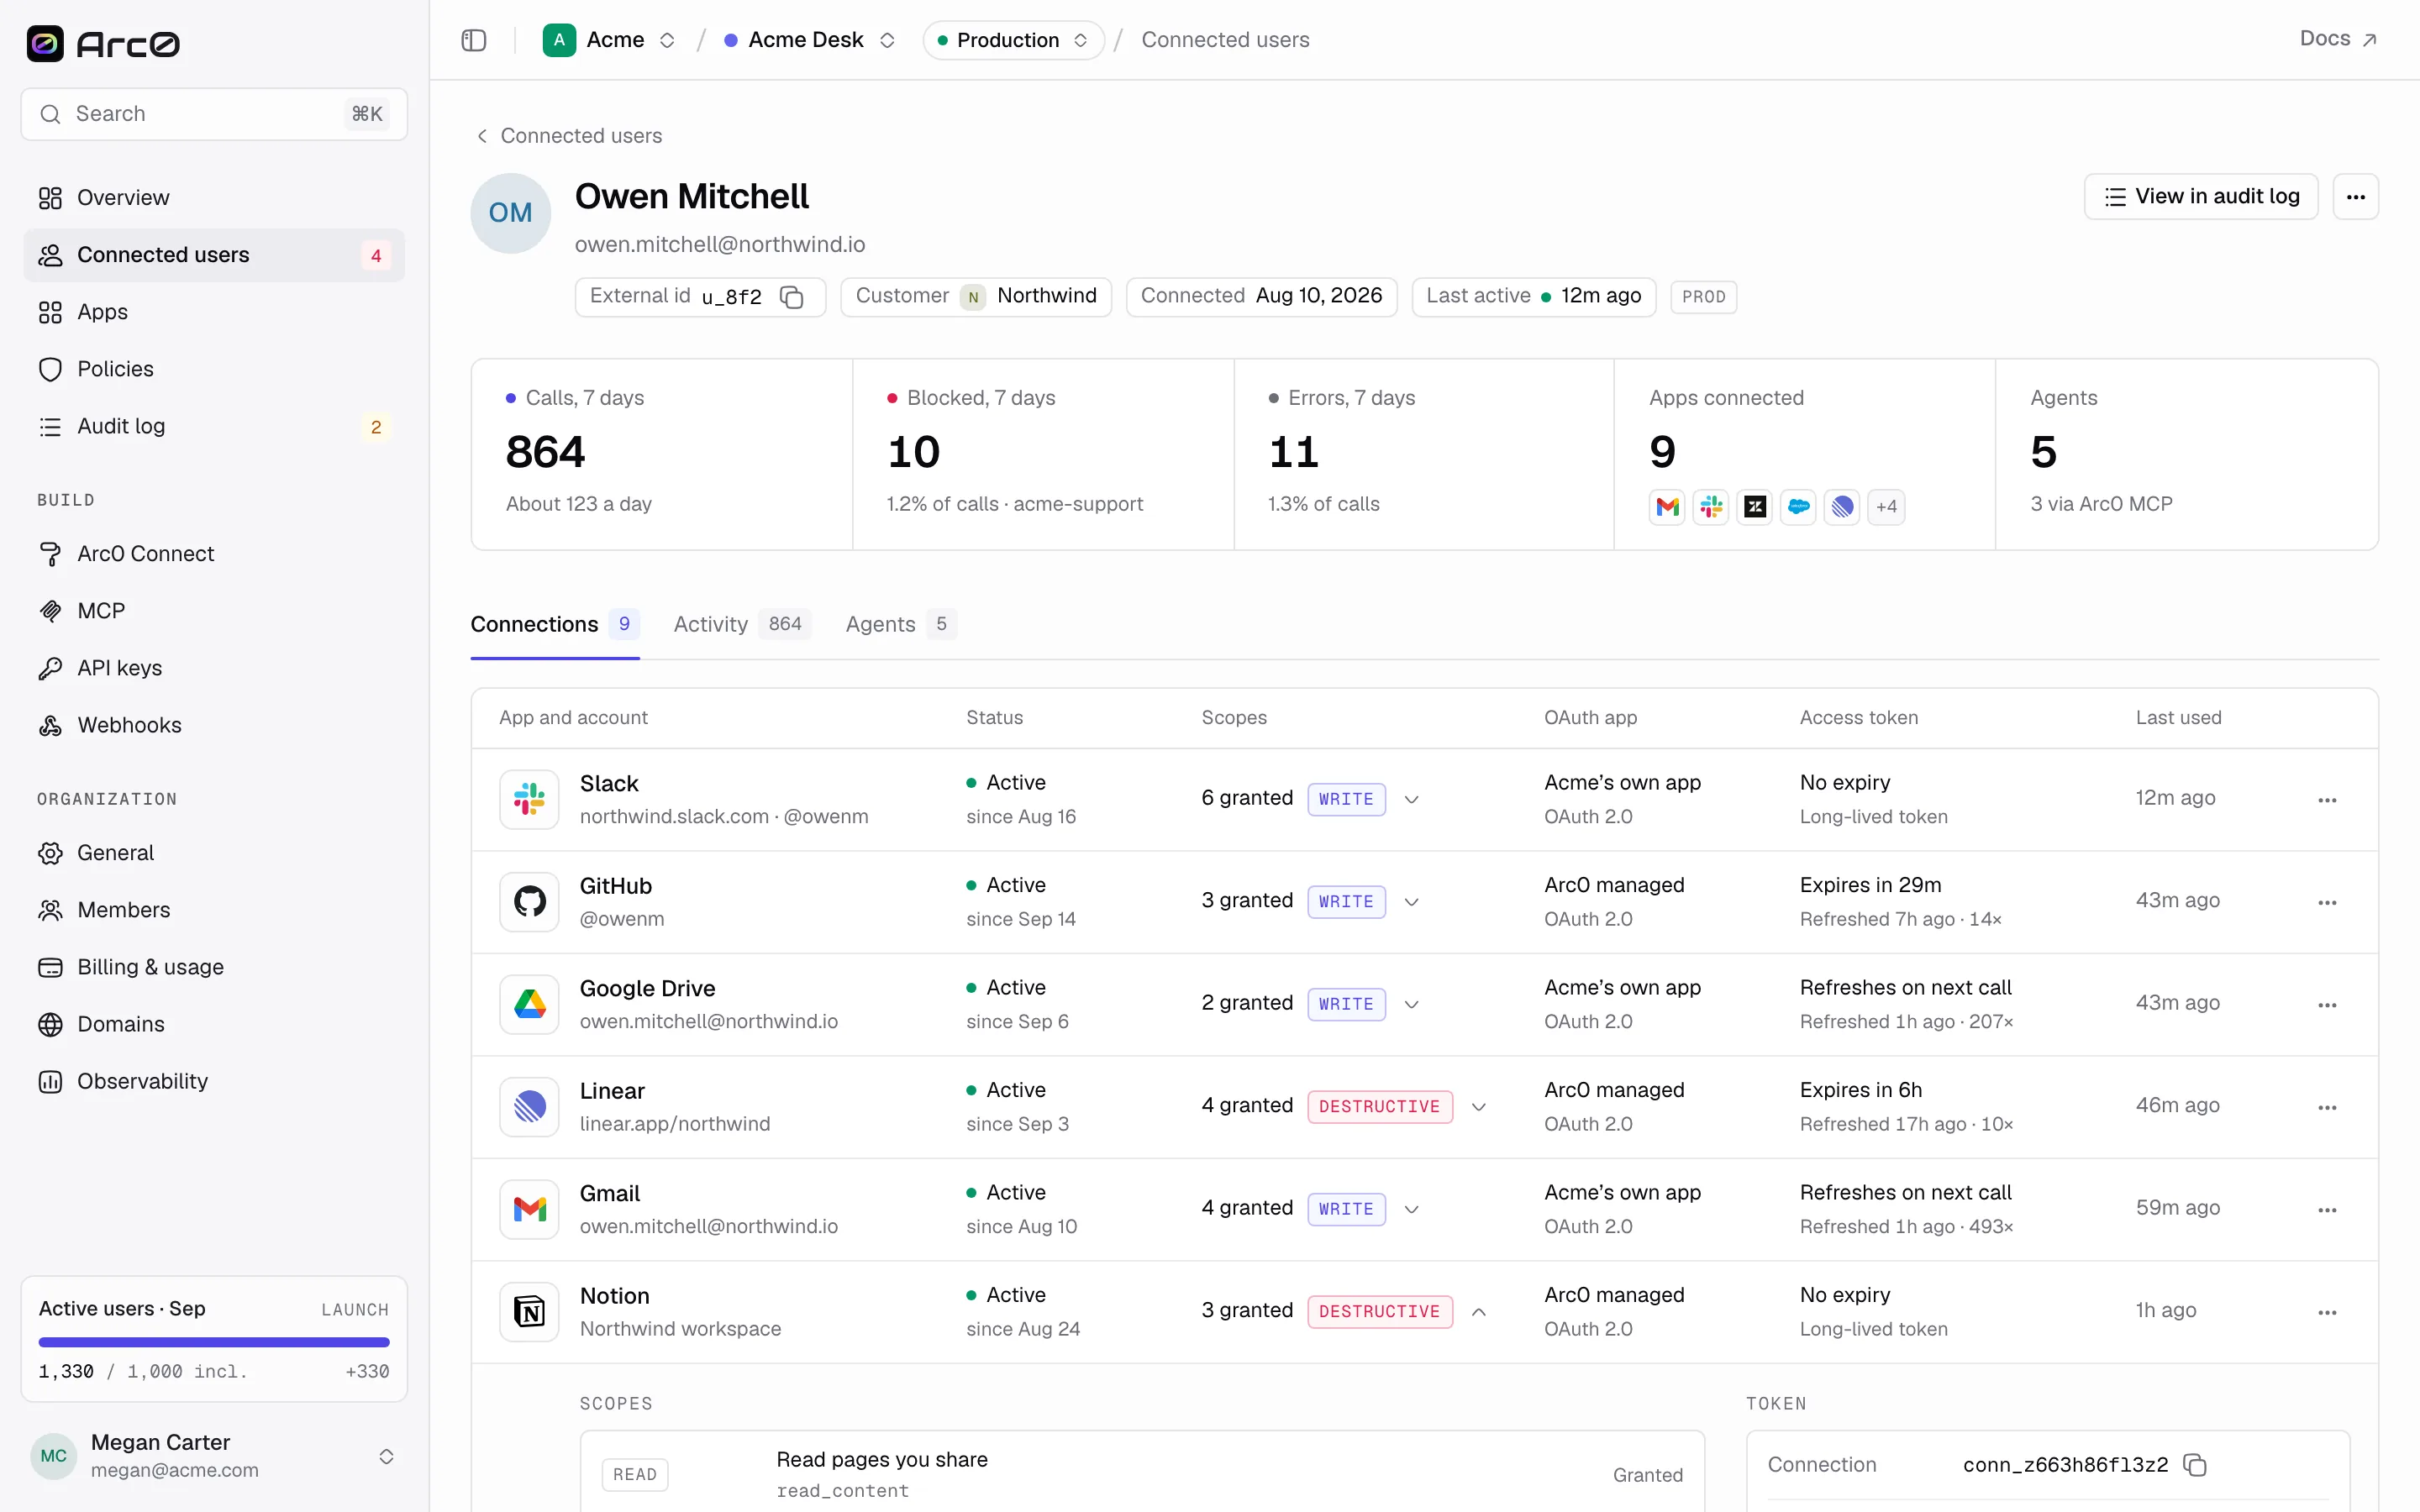
Task: Open Megan Carter account menu
Action: pyautogui.click(x=214, y=1456)
